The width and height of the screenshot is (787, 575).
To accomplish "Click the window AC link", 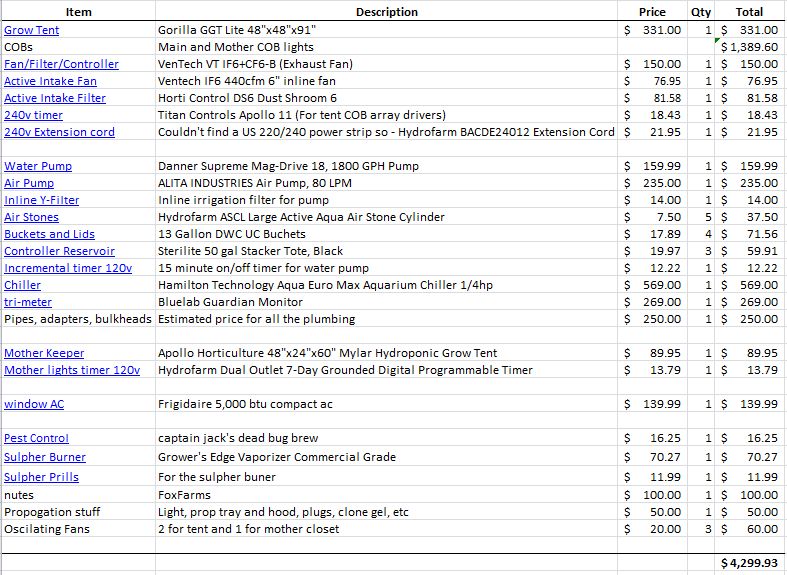I will pyautogui.click(x=34, y=404).
